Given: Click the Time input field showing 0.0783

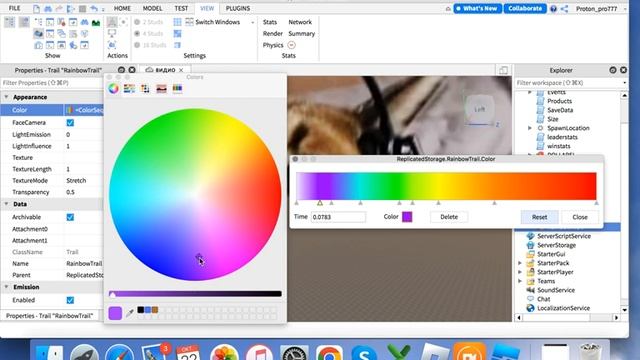Looking at the screenshot, I should [338, 217].
